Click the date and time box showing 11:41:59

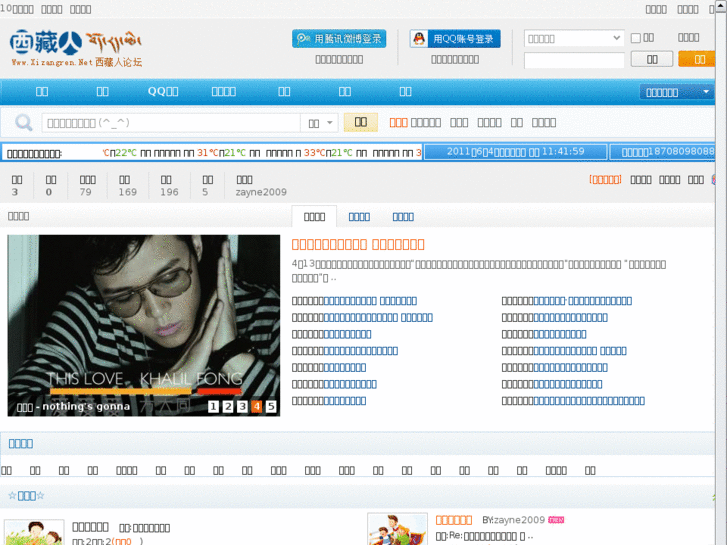(516, 152)
